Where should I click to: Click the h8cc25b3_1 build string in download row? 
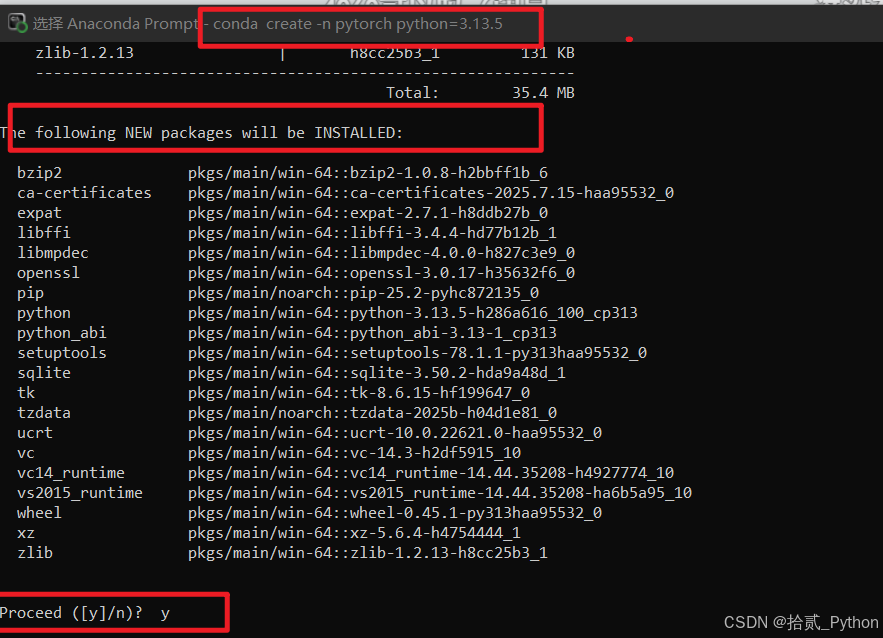(x=395, y=53)
